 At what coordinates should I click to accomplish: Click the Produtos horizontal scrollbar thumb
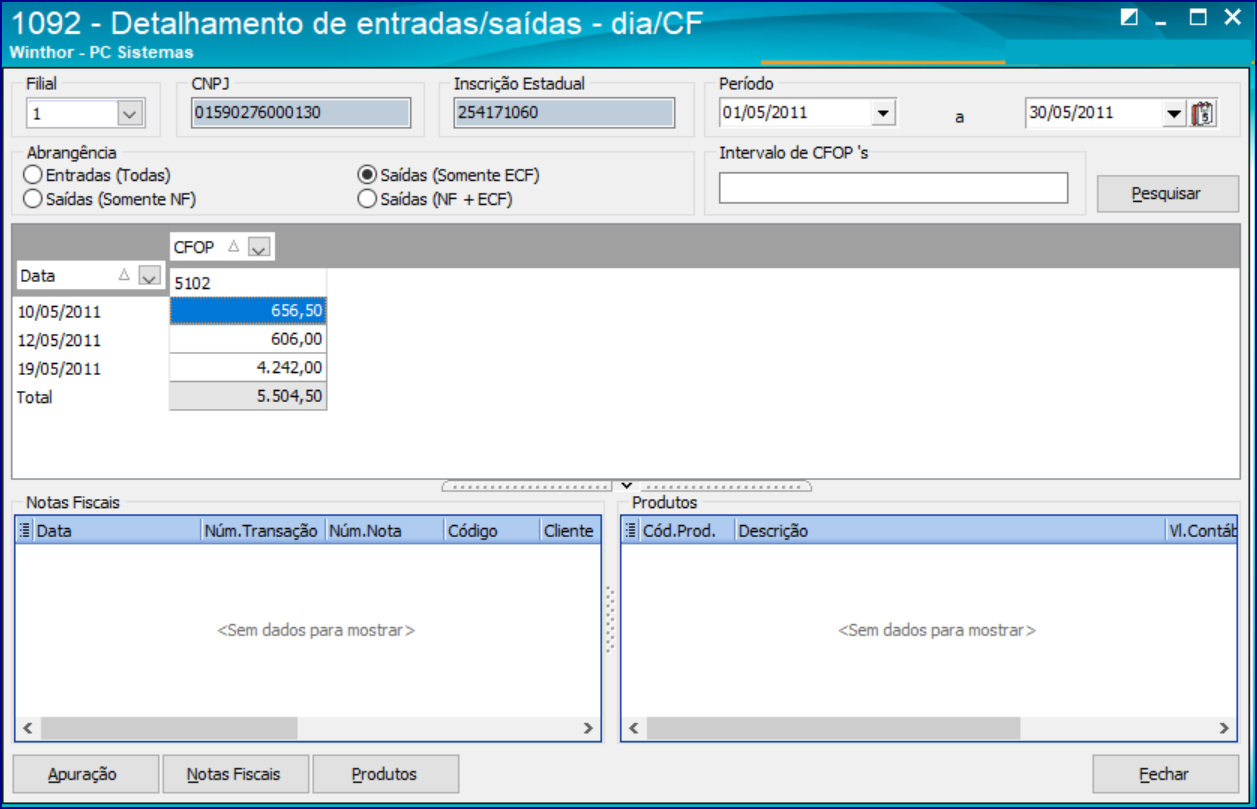click(x=833, y=728)
